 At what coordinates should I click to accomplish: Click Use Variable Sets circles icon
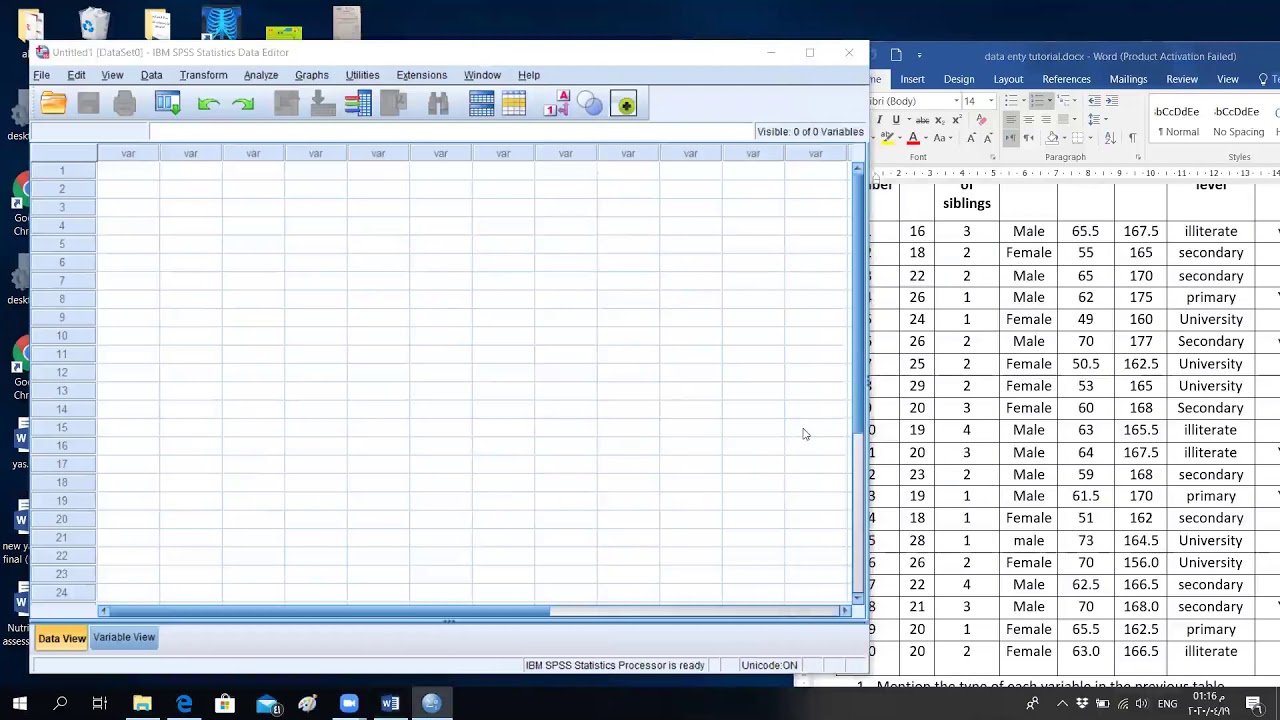pyautogui.click(x=590, y=103)
